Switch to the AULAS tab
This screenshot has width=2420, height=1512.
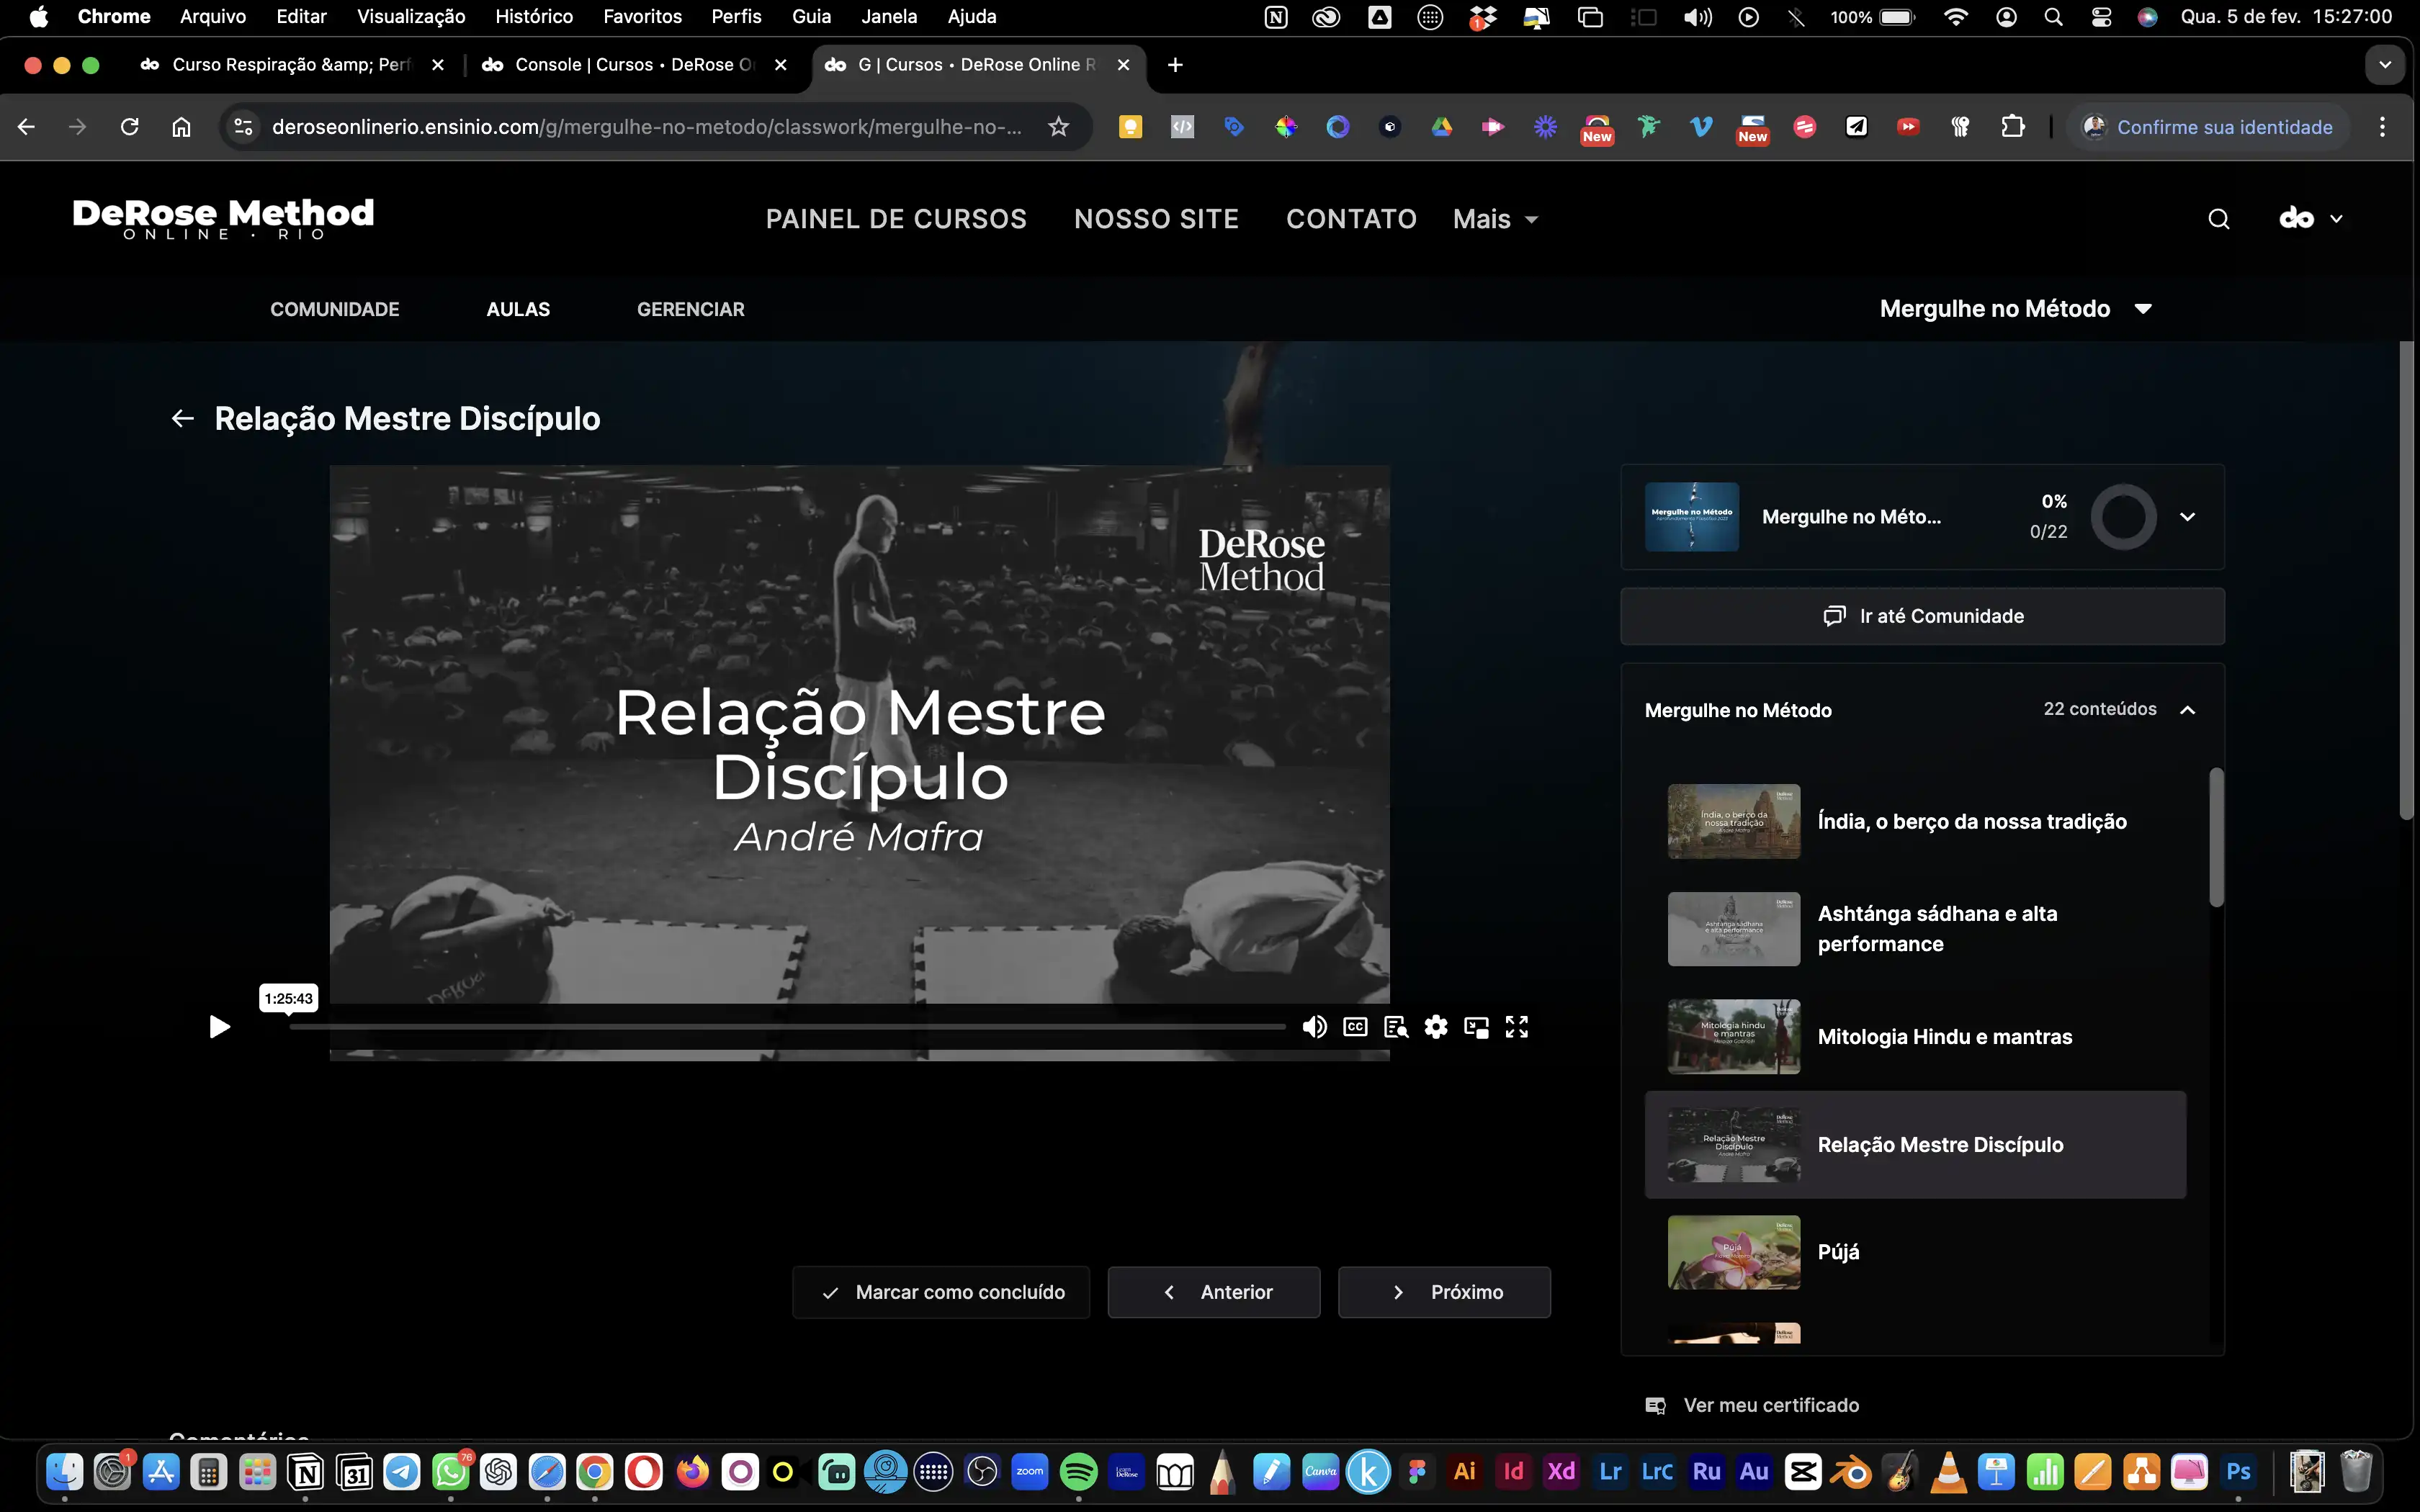[x=518, y=309]
